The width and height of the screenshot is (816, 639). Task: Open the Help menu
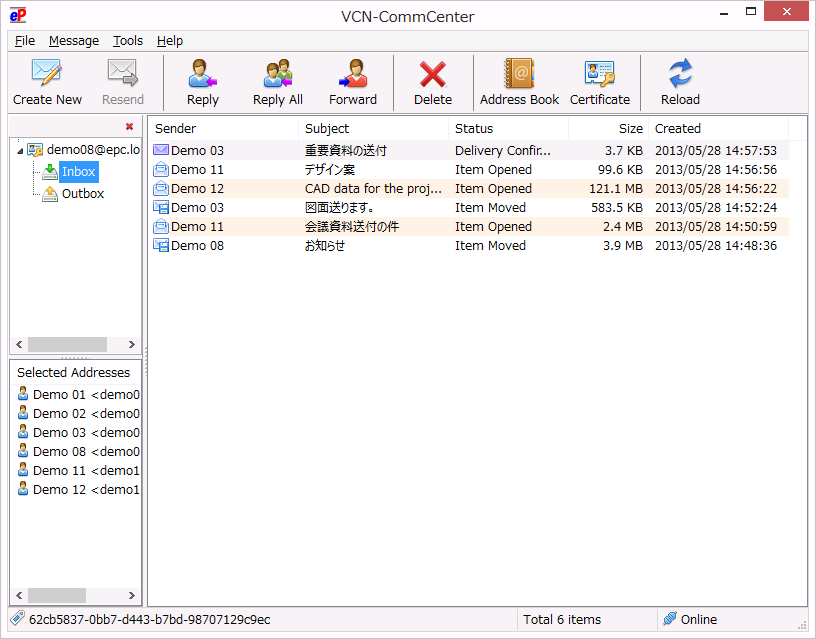click(x=170, y=41)
